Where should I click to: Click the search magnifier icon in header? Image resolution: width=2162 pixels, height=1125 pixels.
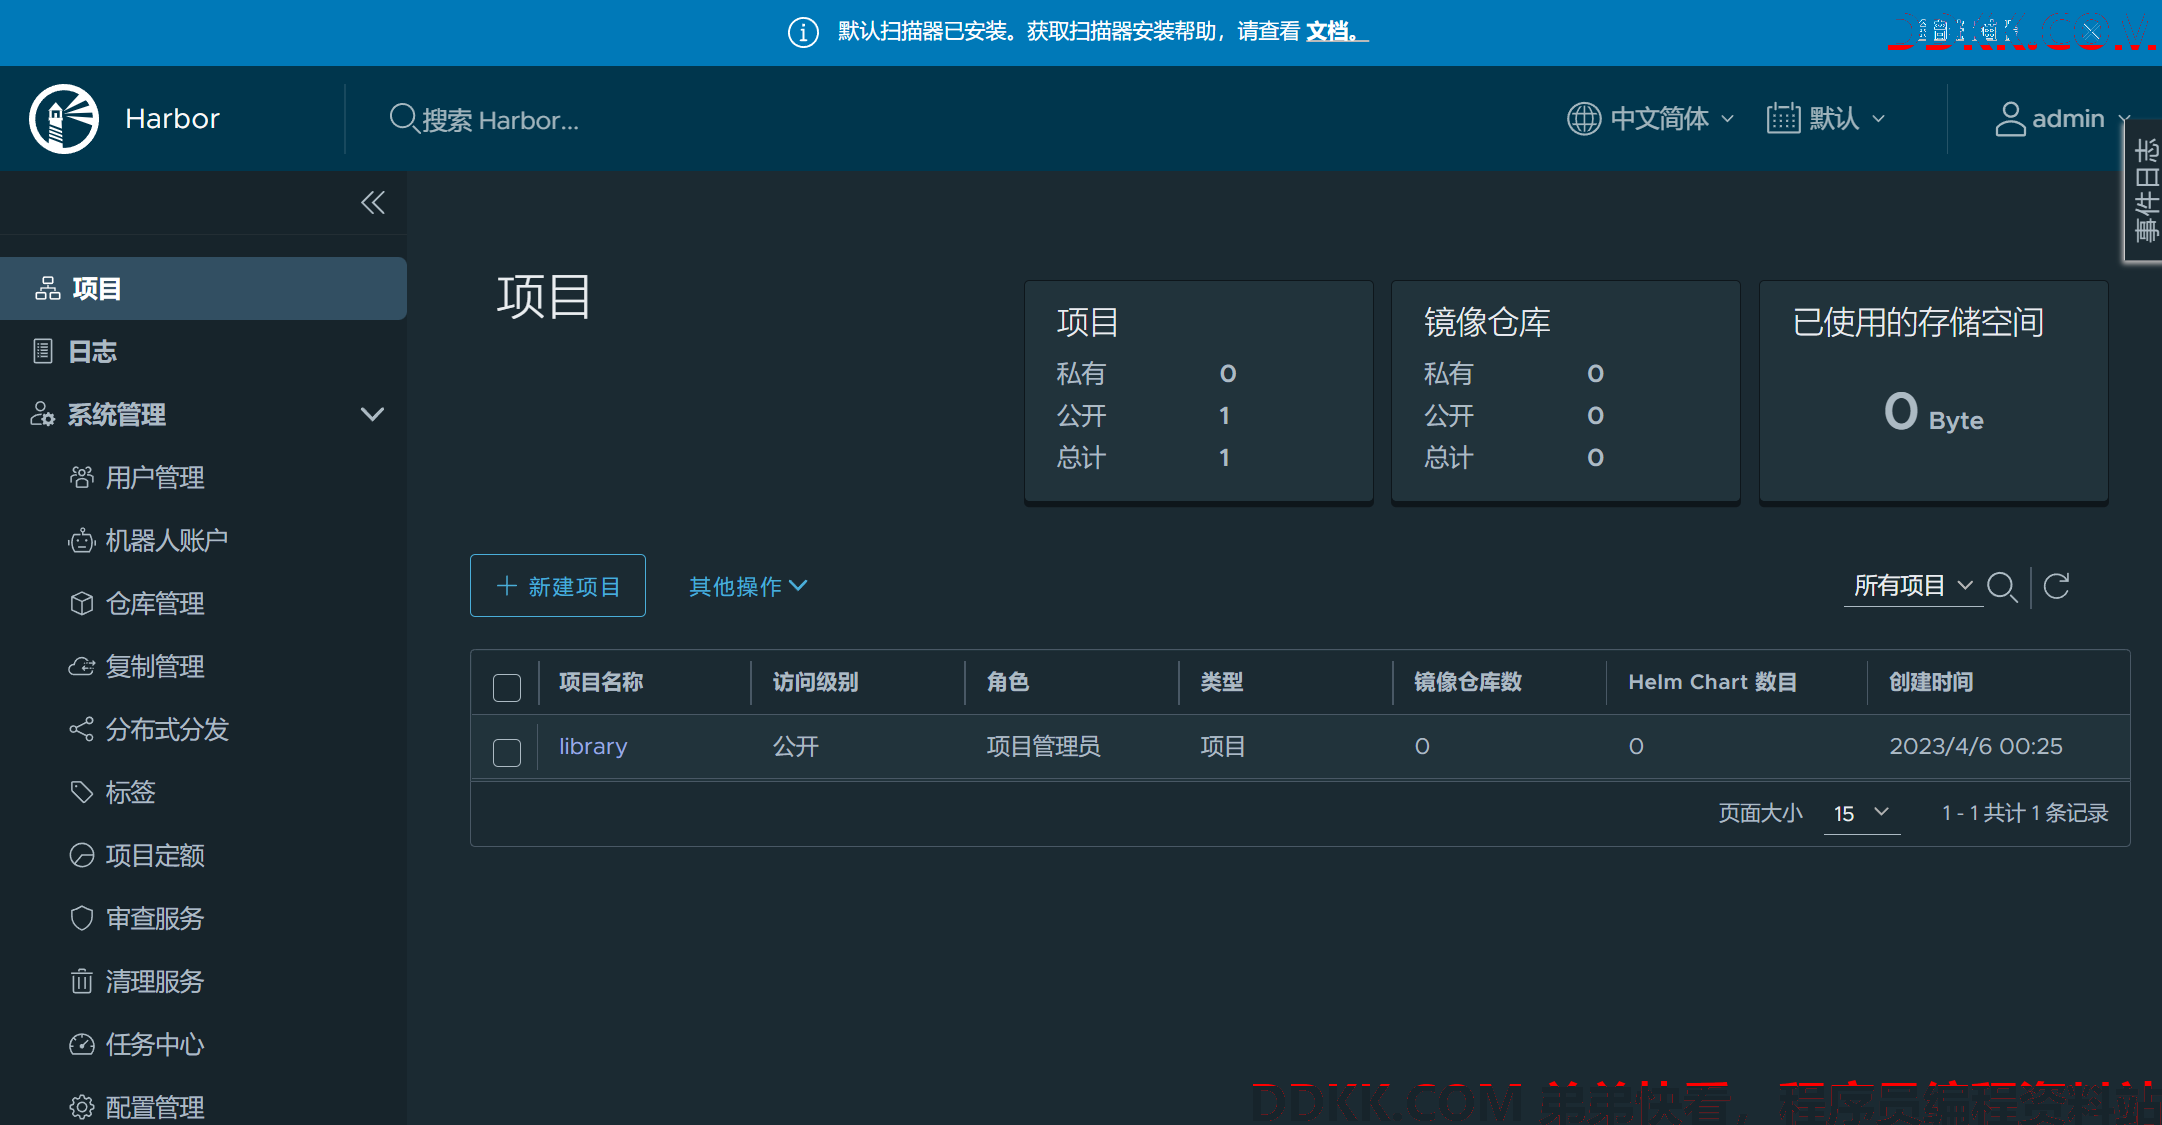tap(403, 118)
